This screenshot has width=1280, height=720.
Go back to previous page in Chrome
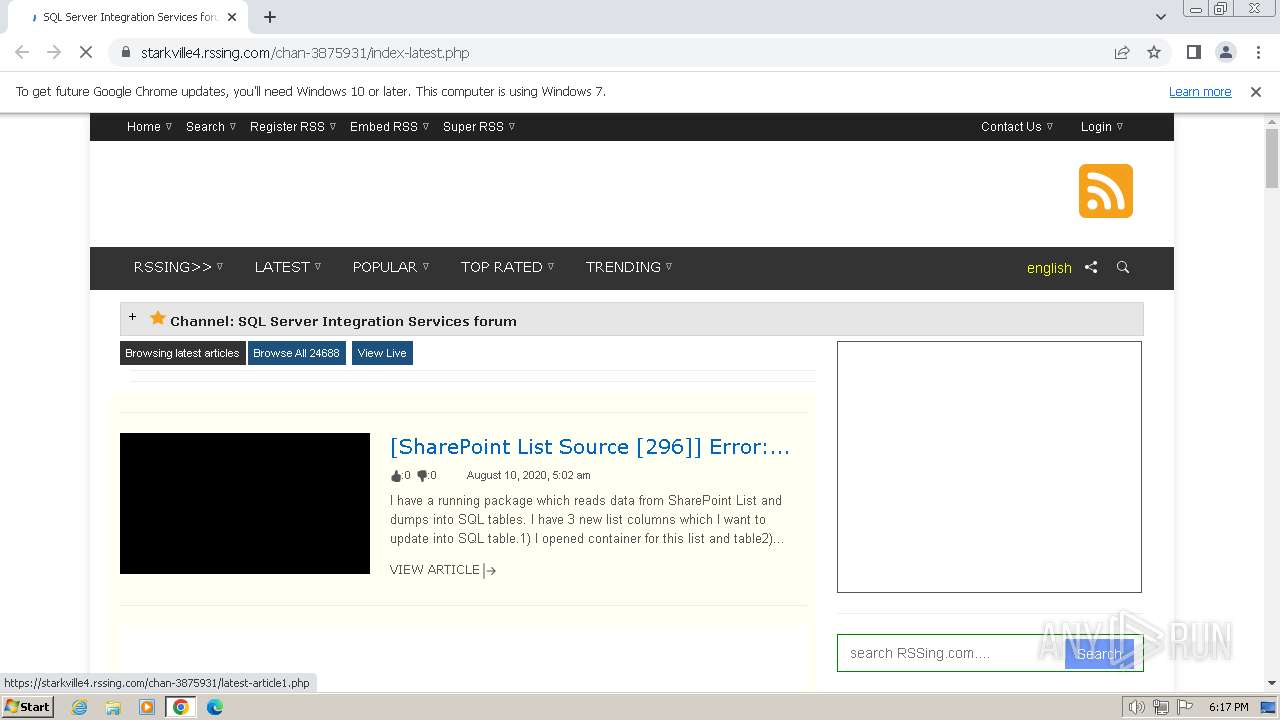pos(22,52)
